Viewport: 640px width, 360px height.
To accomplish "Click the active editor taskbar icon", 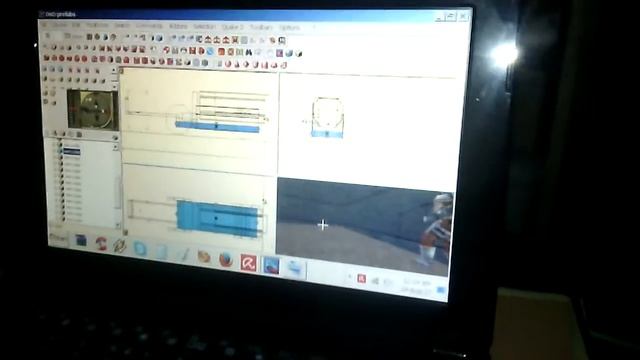I will (271, 265).
